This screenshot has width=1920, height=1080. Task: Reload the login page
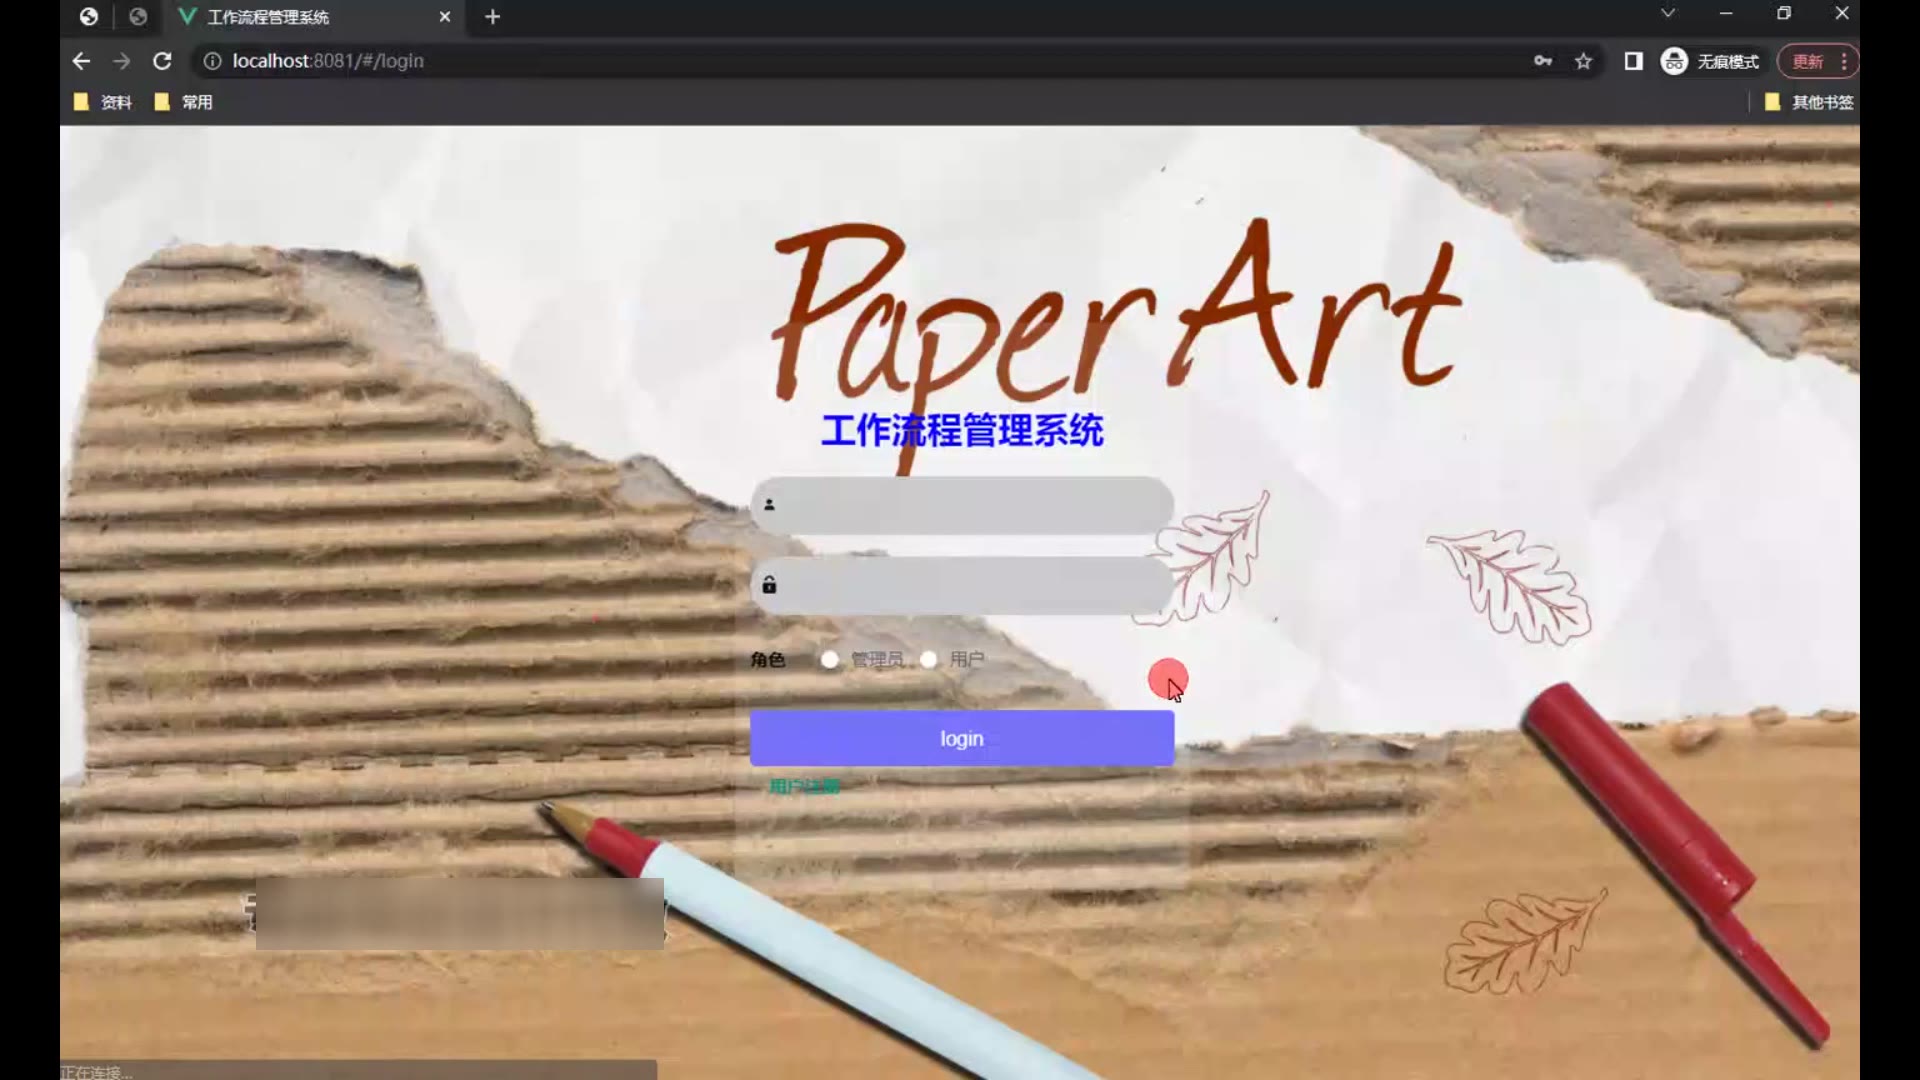tap(162, 61)
